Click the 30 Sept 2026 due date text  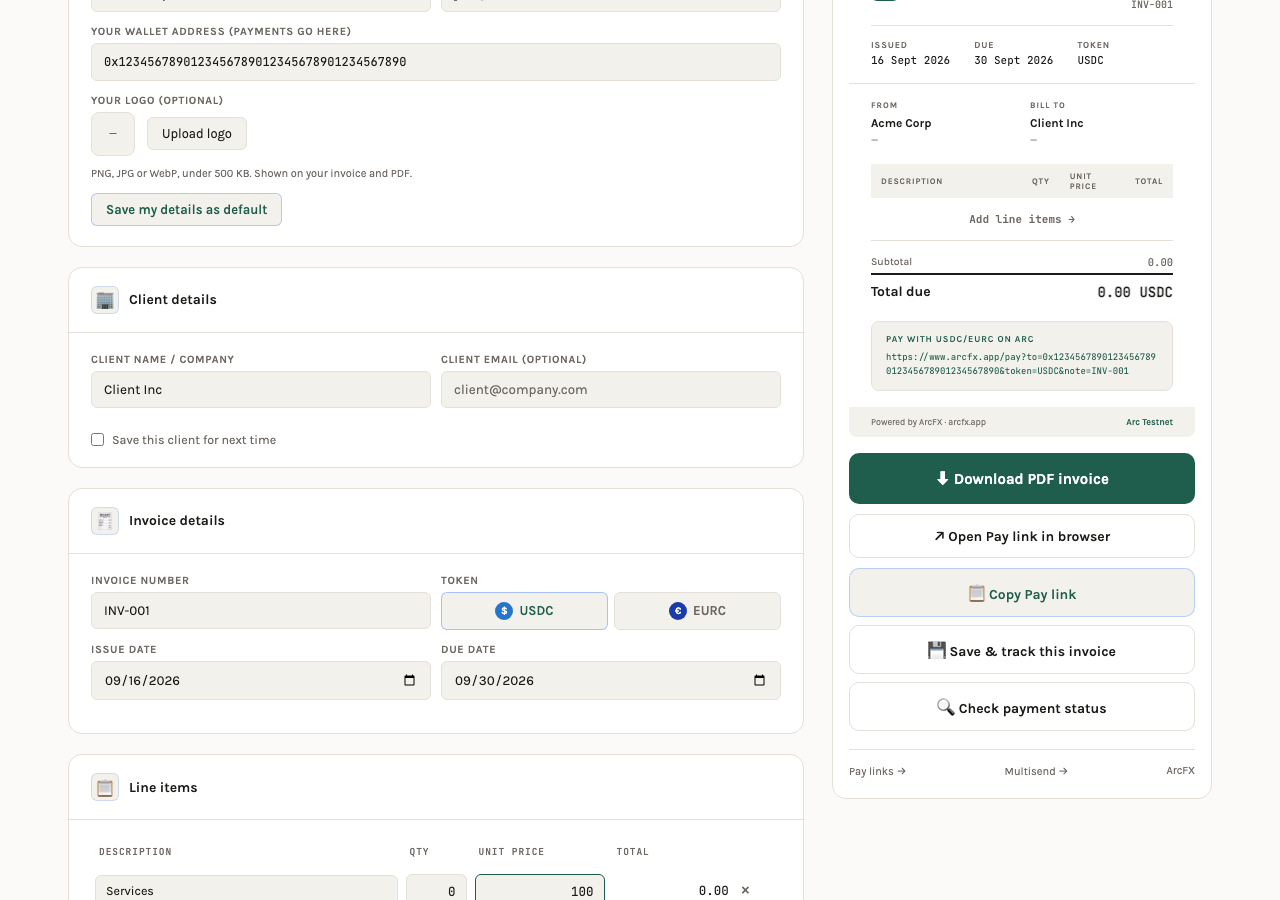(x=1014, y=60)
